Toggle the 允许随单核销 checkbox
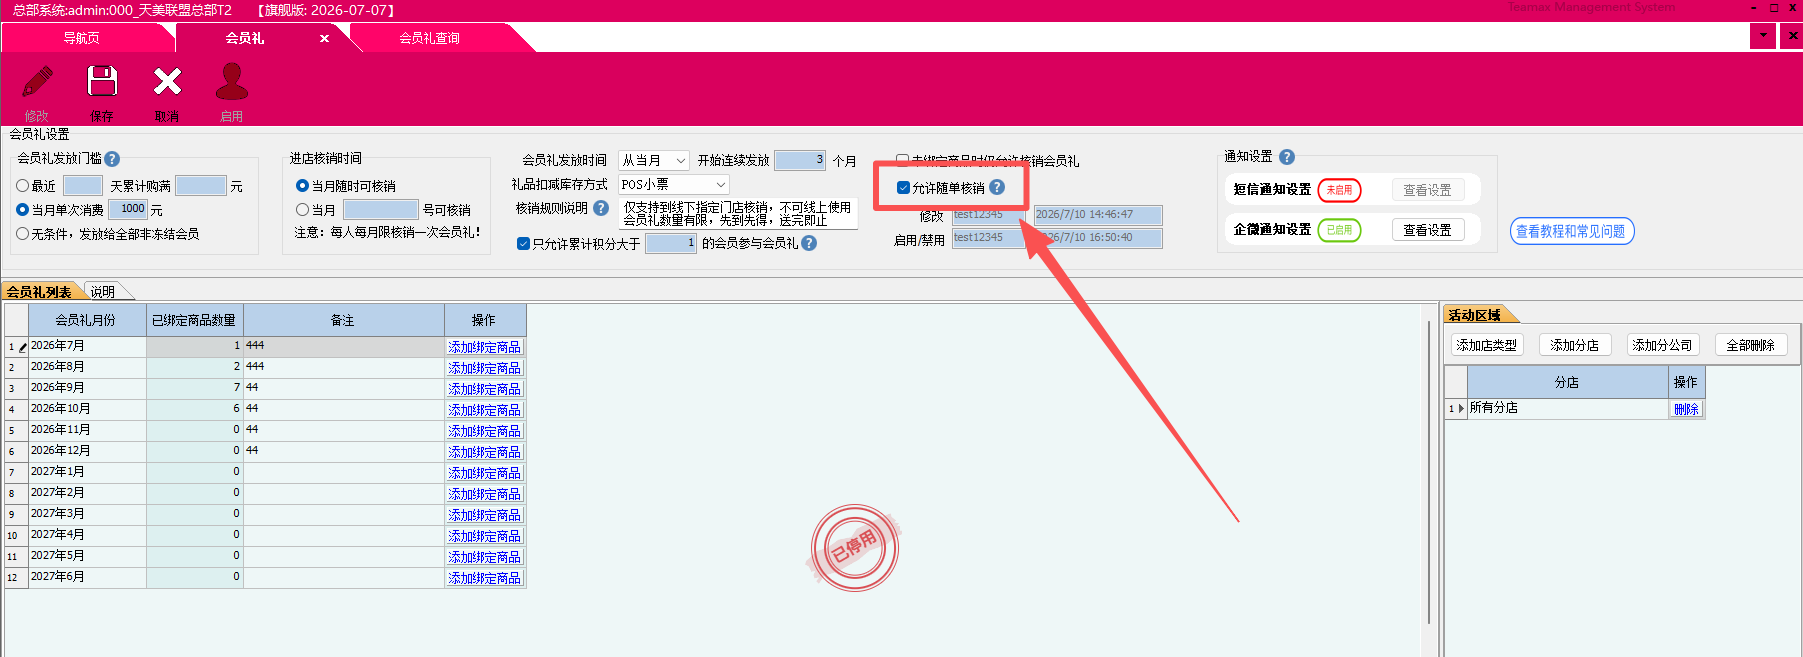The image size is (1803, 657). coord(903,188)
